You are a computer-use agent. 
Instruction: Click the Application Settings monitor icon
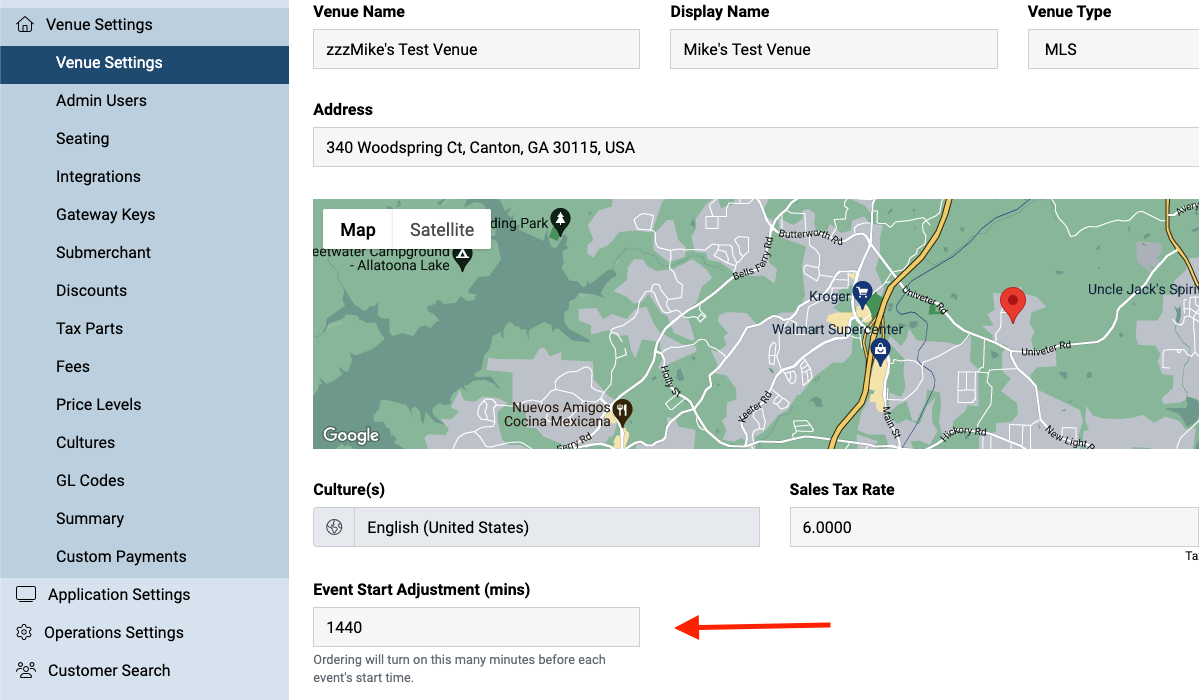(26, 594)
